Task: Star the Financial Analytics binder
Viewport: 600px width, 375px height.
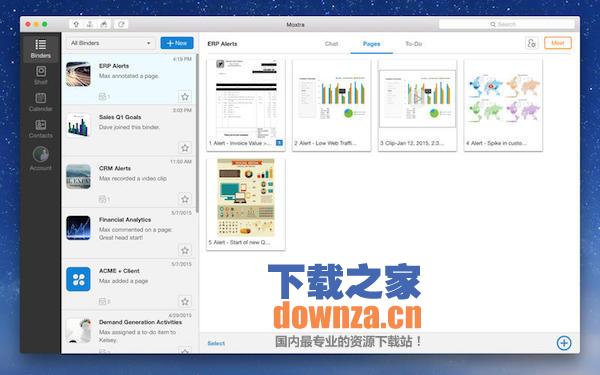Action: point(185,250)
